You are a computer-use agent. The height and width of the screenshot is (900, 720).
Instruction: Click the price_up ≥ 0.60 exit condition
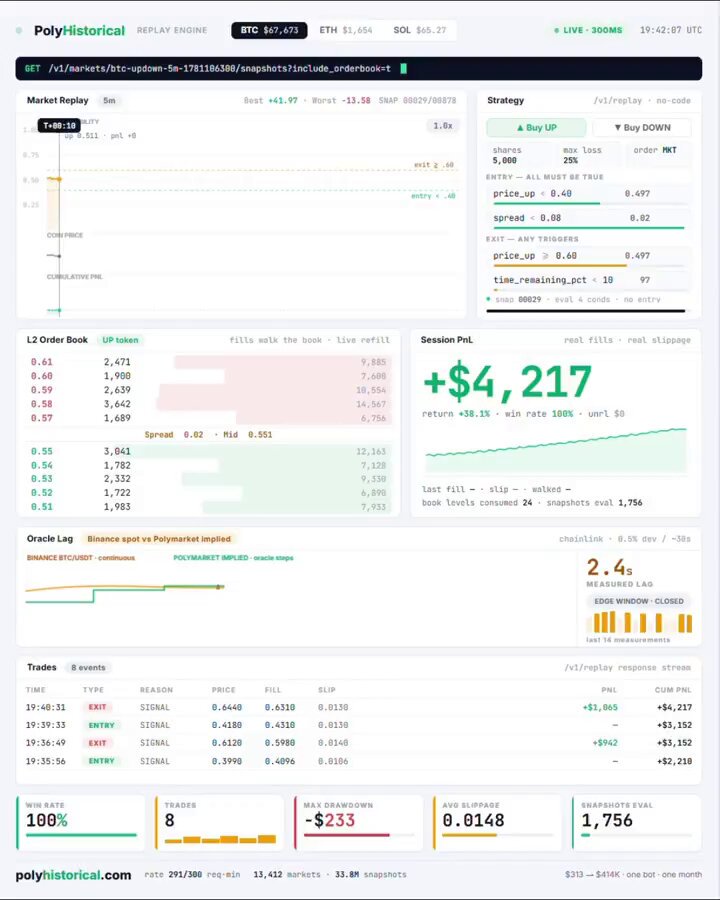(x=588, y=257)
